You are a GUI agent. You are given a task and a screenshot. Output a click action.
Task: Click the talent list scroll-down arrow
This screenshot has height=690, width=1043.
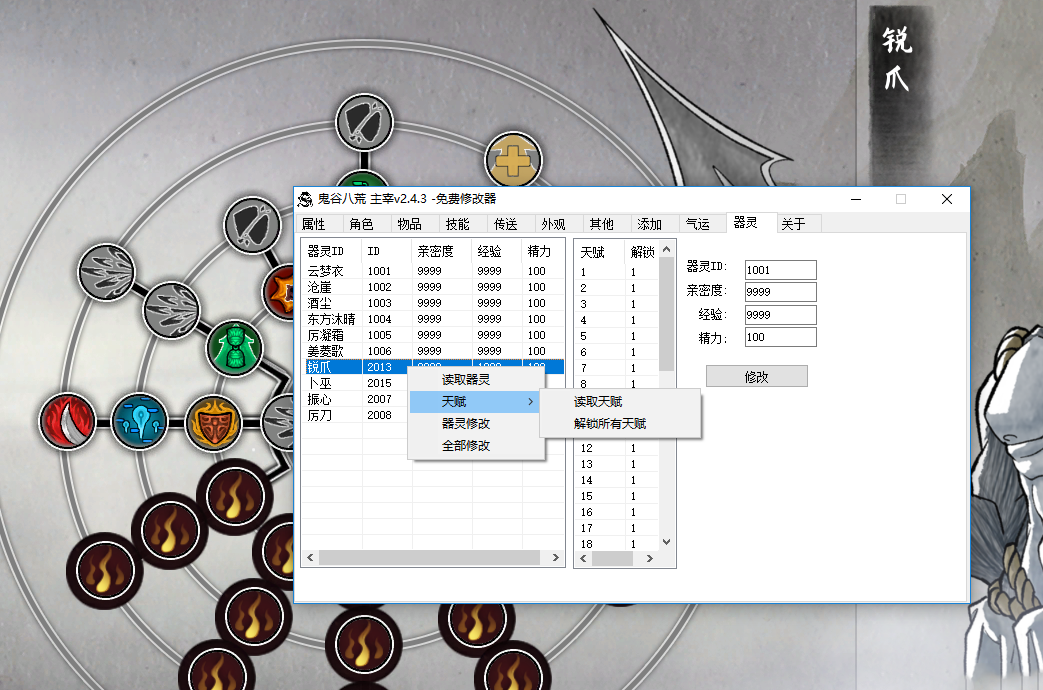point(667,542)
